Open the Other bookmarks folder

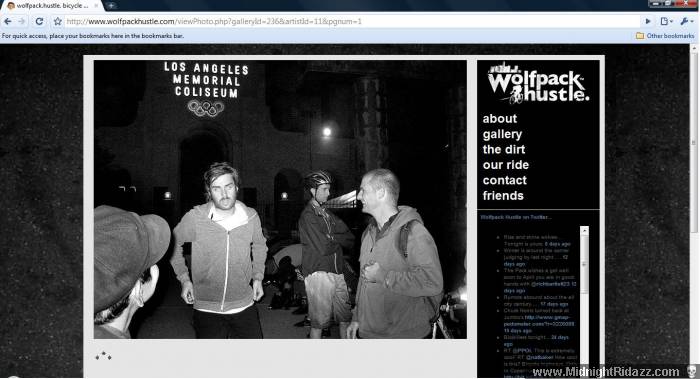tap(665, 36)
